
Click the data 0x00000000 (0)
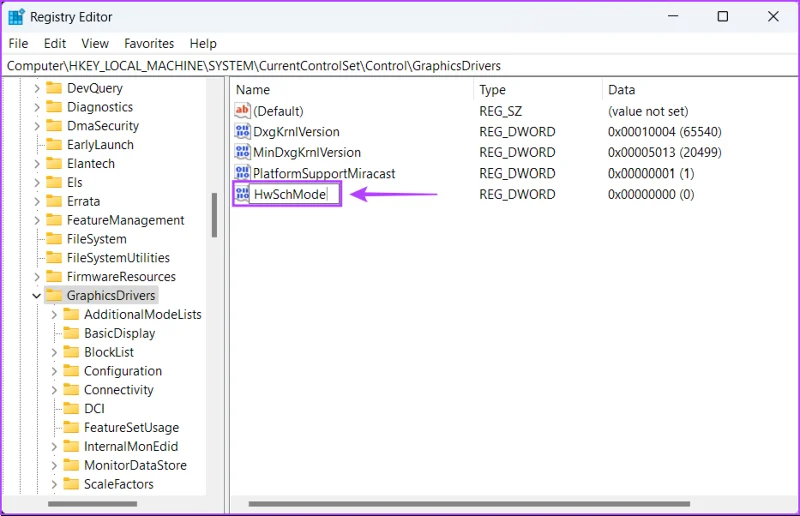(x=651, y=194)
